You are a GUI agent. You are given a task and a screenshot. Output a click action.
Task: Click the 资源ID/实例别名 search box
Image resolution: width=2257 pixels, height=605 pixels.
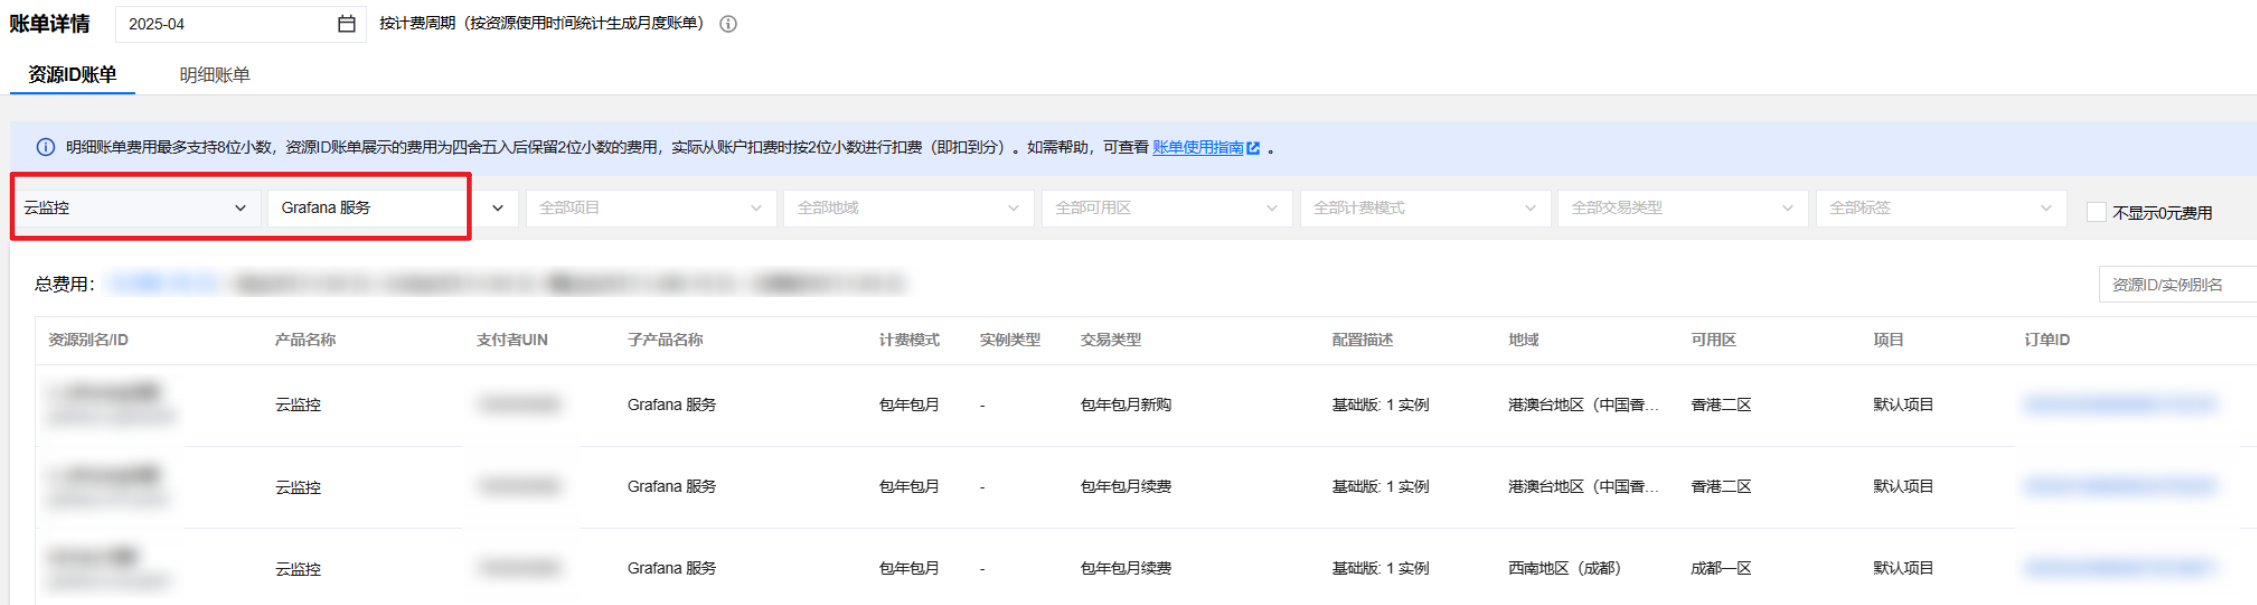tap(2177, 285)
